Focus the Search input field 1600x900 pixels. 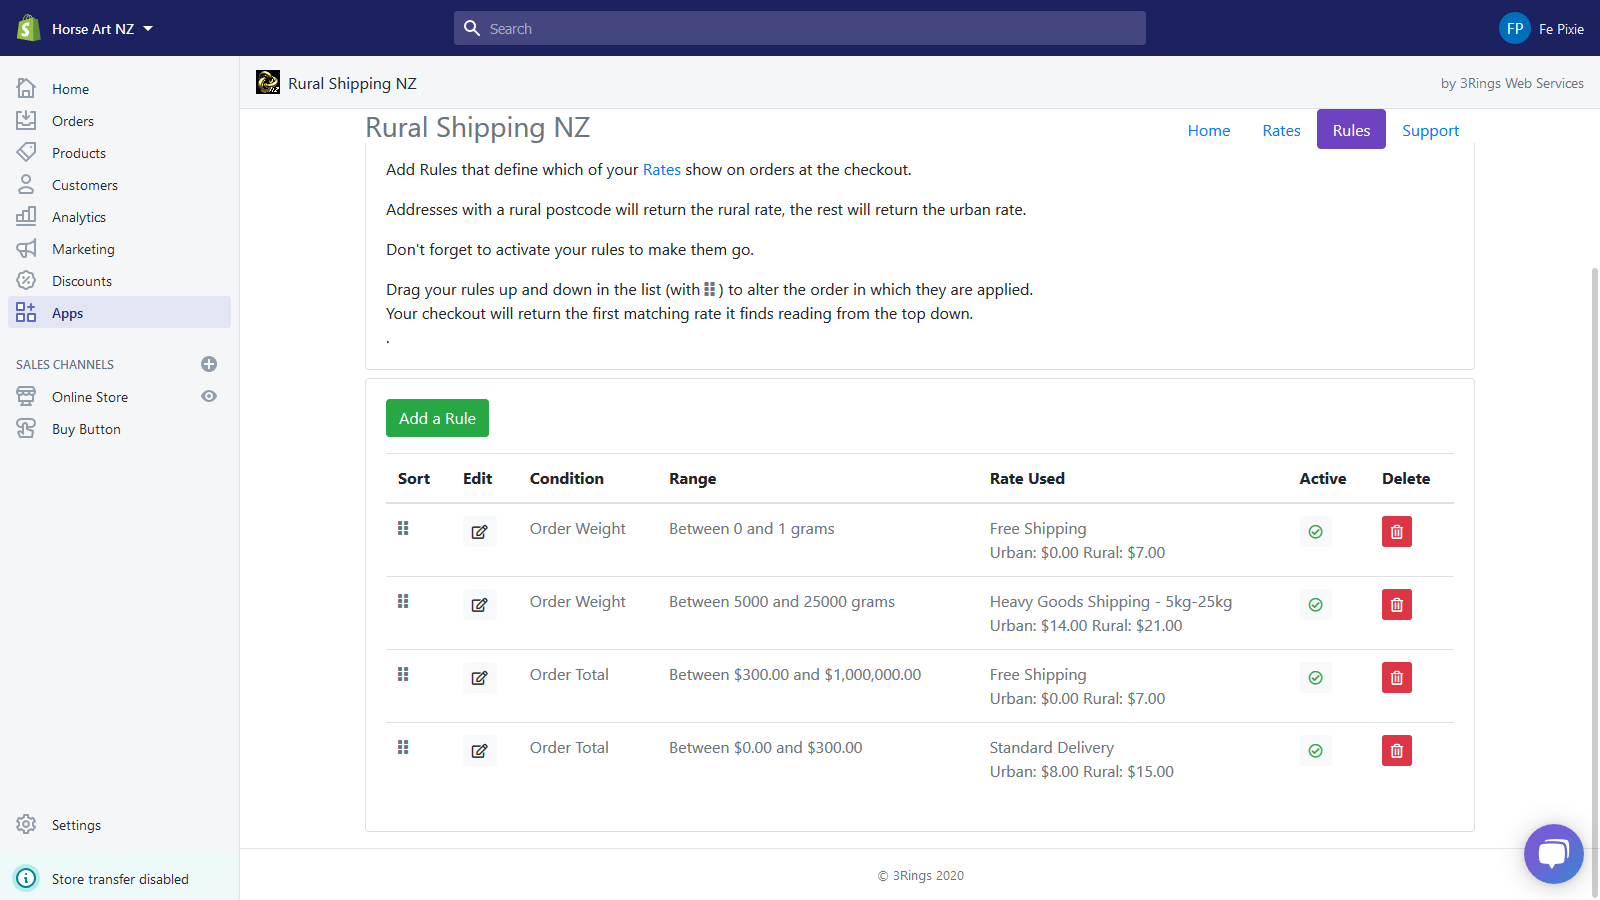tap(800, 29)
